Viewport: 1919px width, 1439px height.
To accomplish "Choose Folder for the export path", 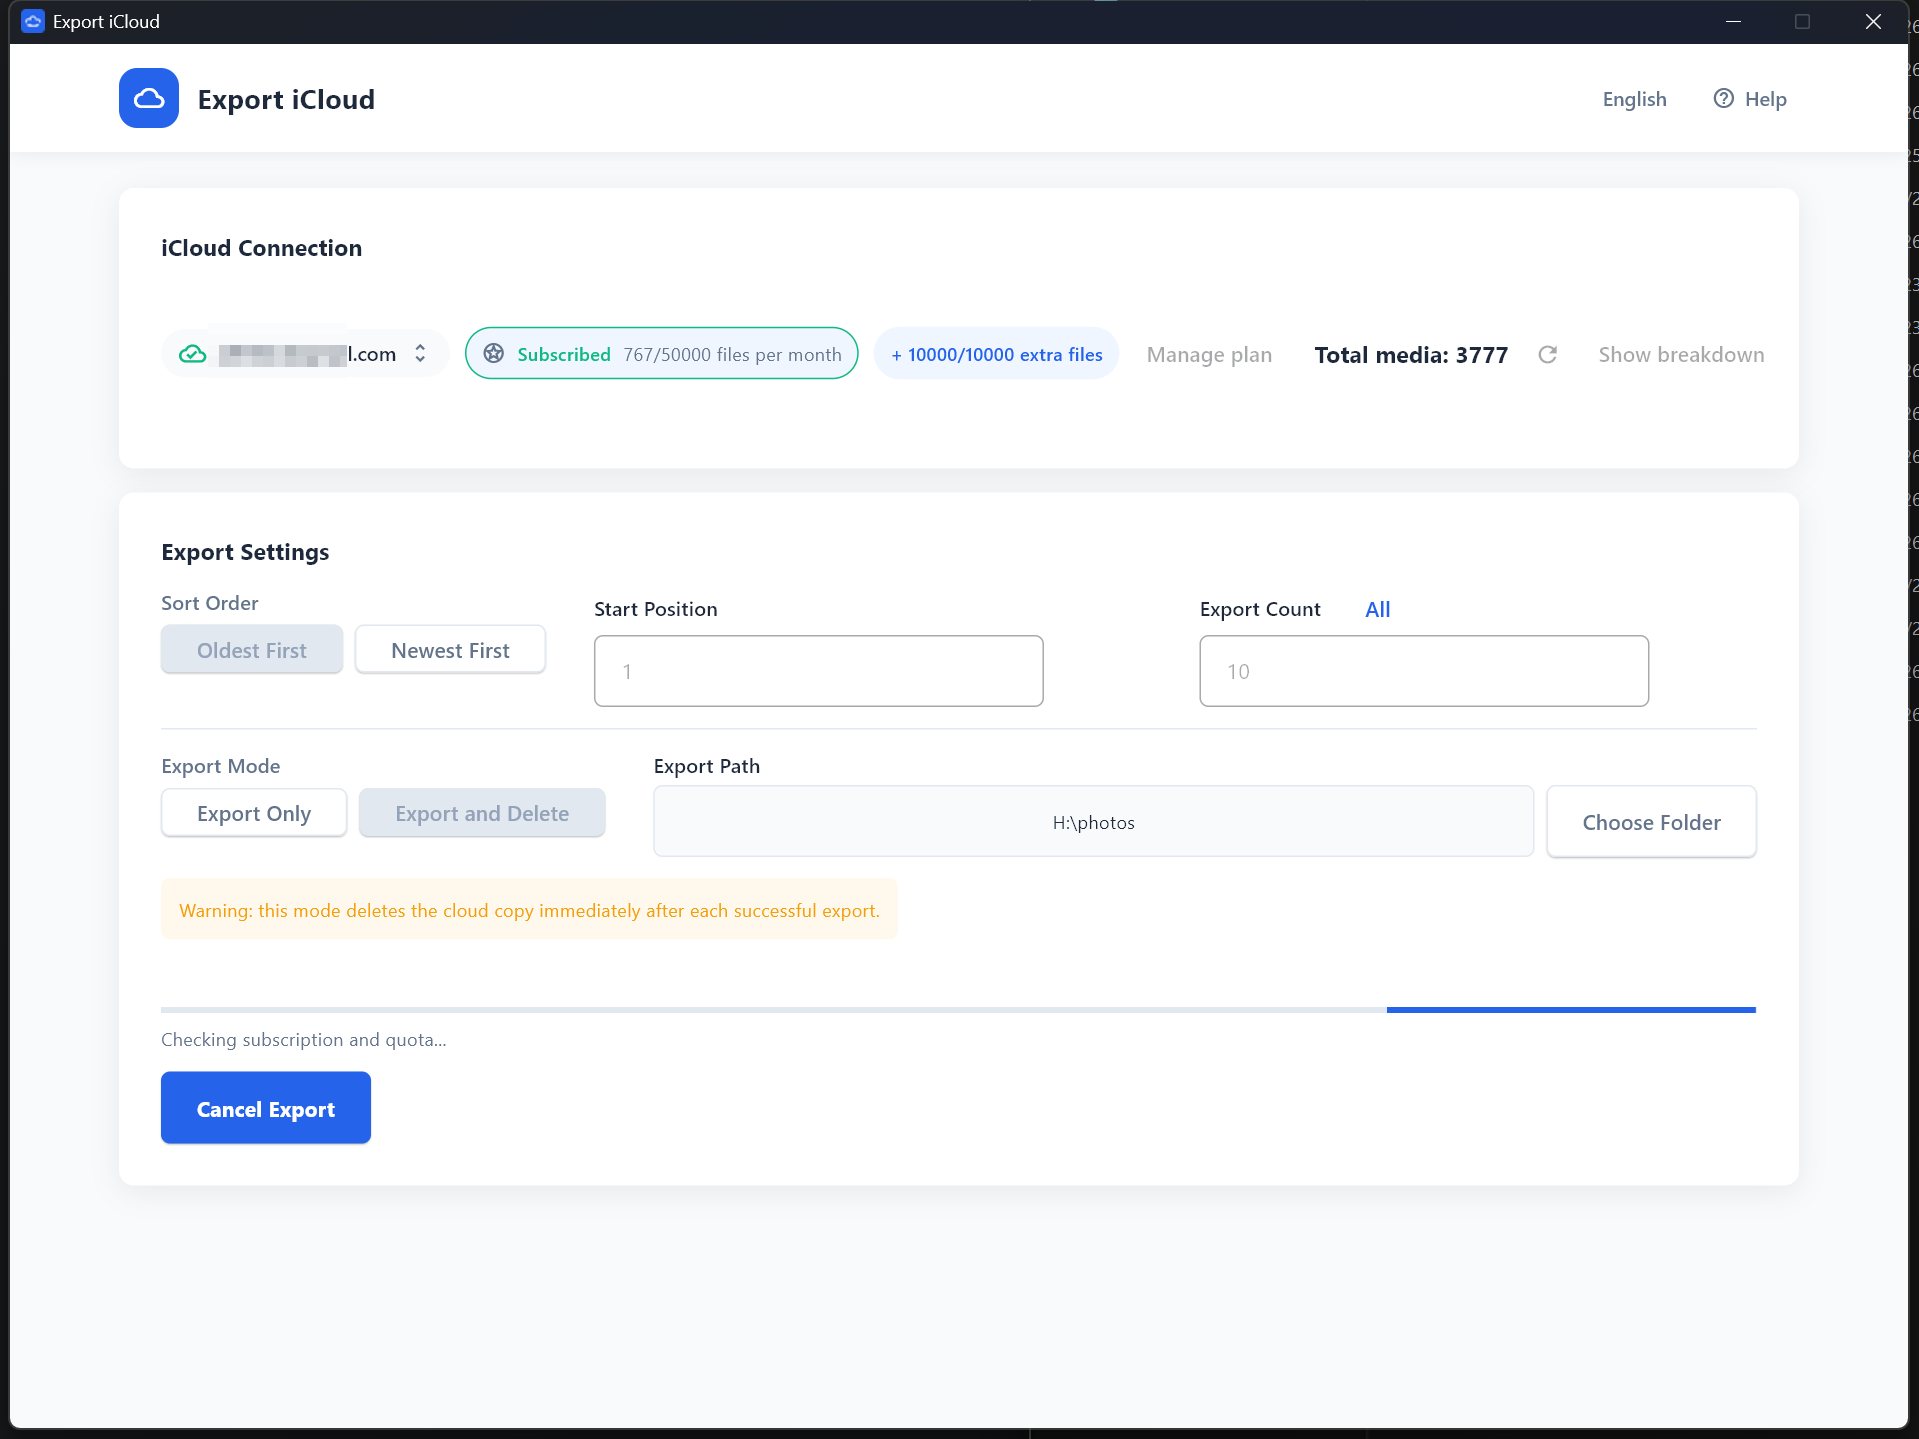I will pos(1650,821).
